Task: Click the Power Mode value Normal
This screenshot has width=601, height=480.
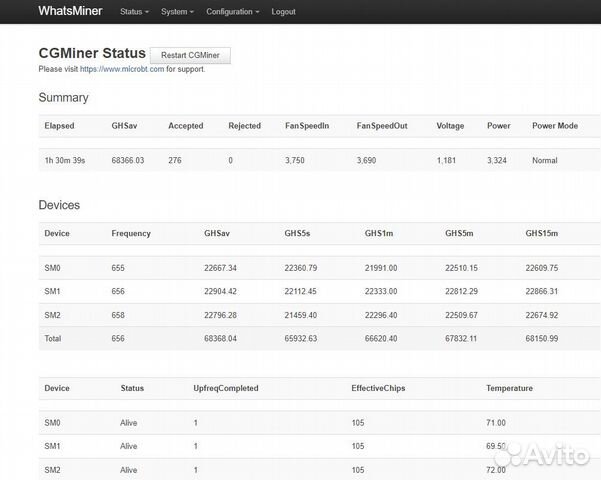Action: [x=544, y=160]
